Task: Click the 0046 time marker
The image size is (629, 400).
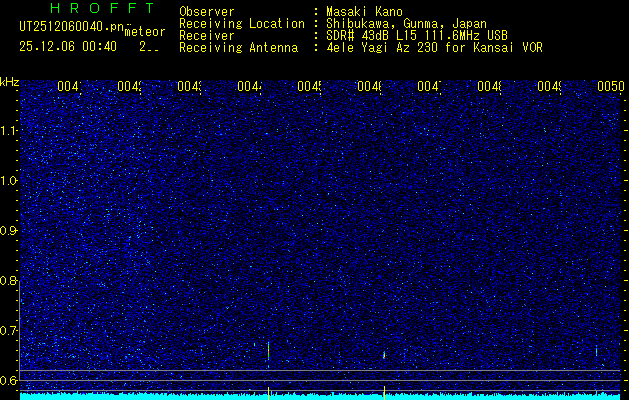Action: pyautogui.click(x=369, y=86)
